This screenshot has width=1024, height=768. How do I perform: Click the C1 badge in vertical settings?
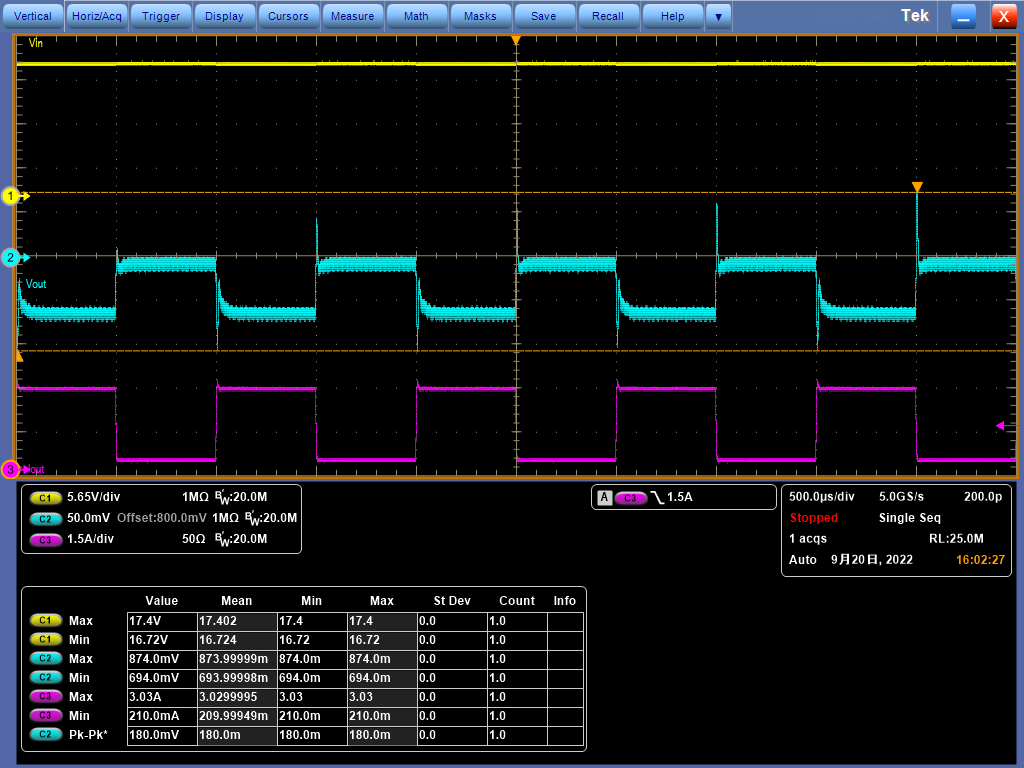pyautogui.click(x=45, y=497)
